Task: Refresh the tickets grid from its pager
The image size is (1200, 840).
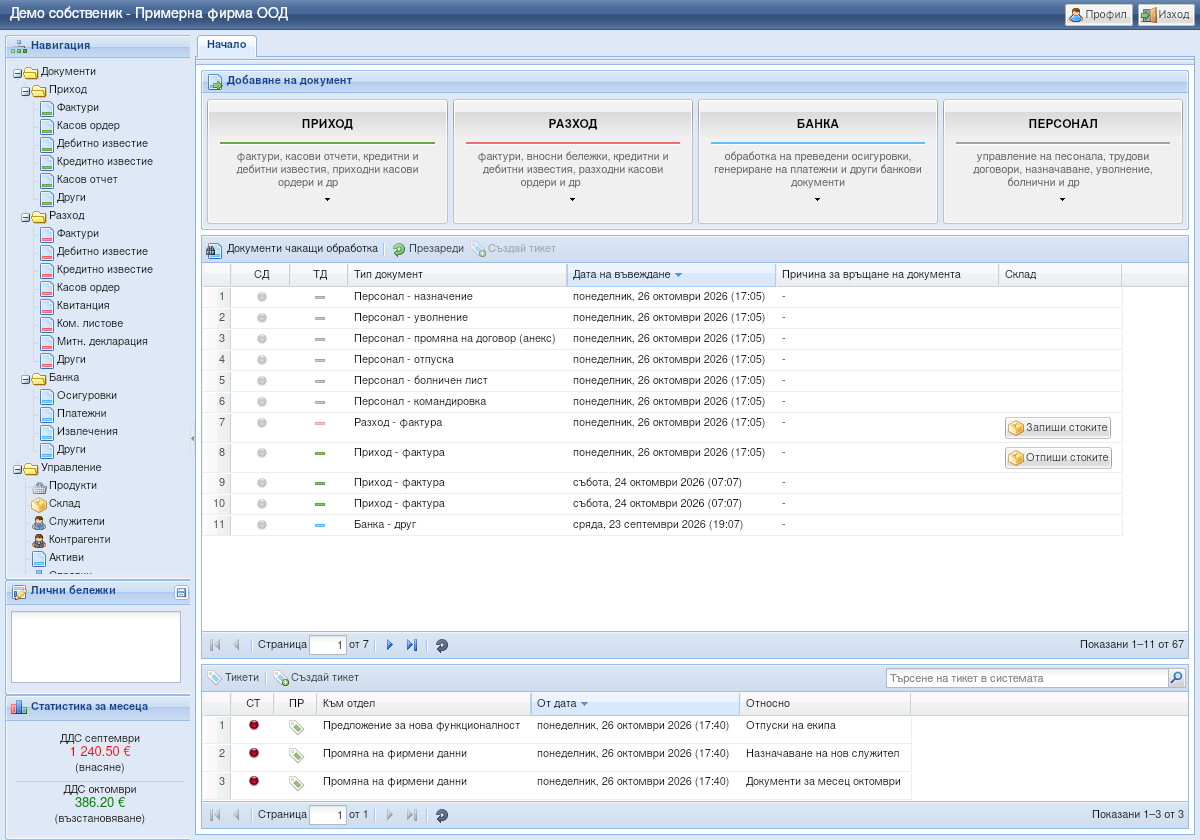Action: [x=442, y=815]
